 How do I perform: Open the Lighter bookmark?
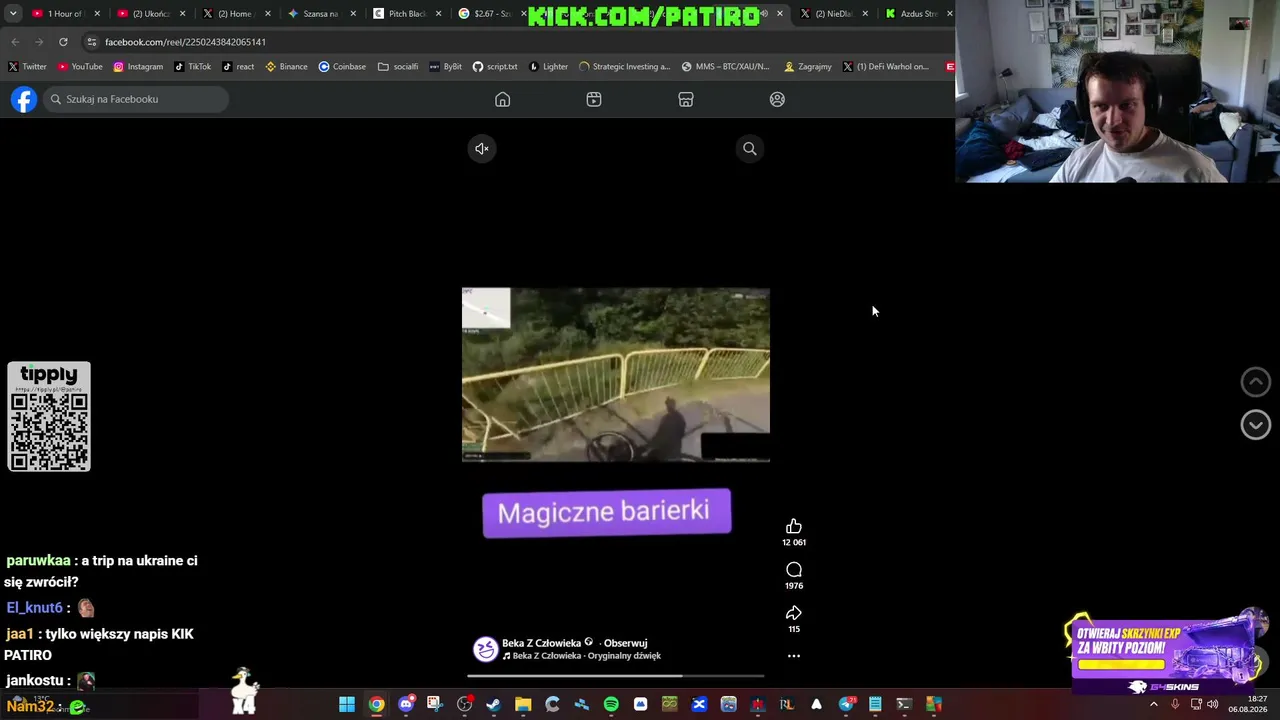point(548,67)
